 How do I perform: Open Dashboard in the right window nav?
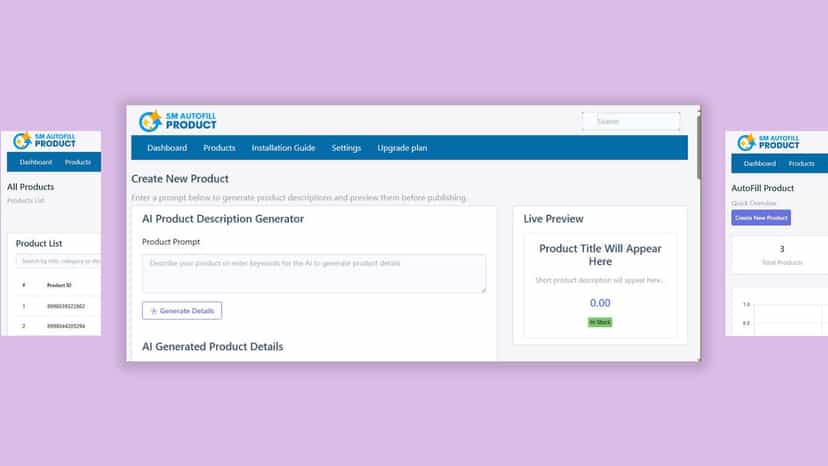(759, 164)
